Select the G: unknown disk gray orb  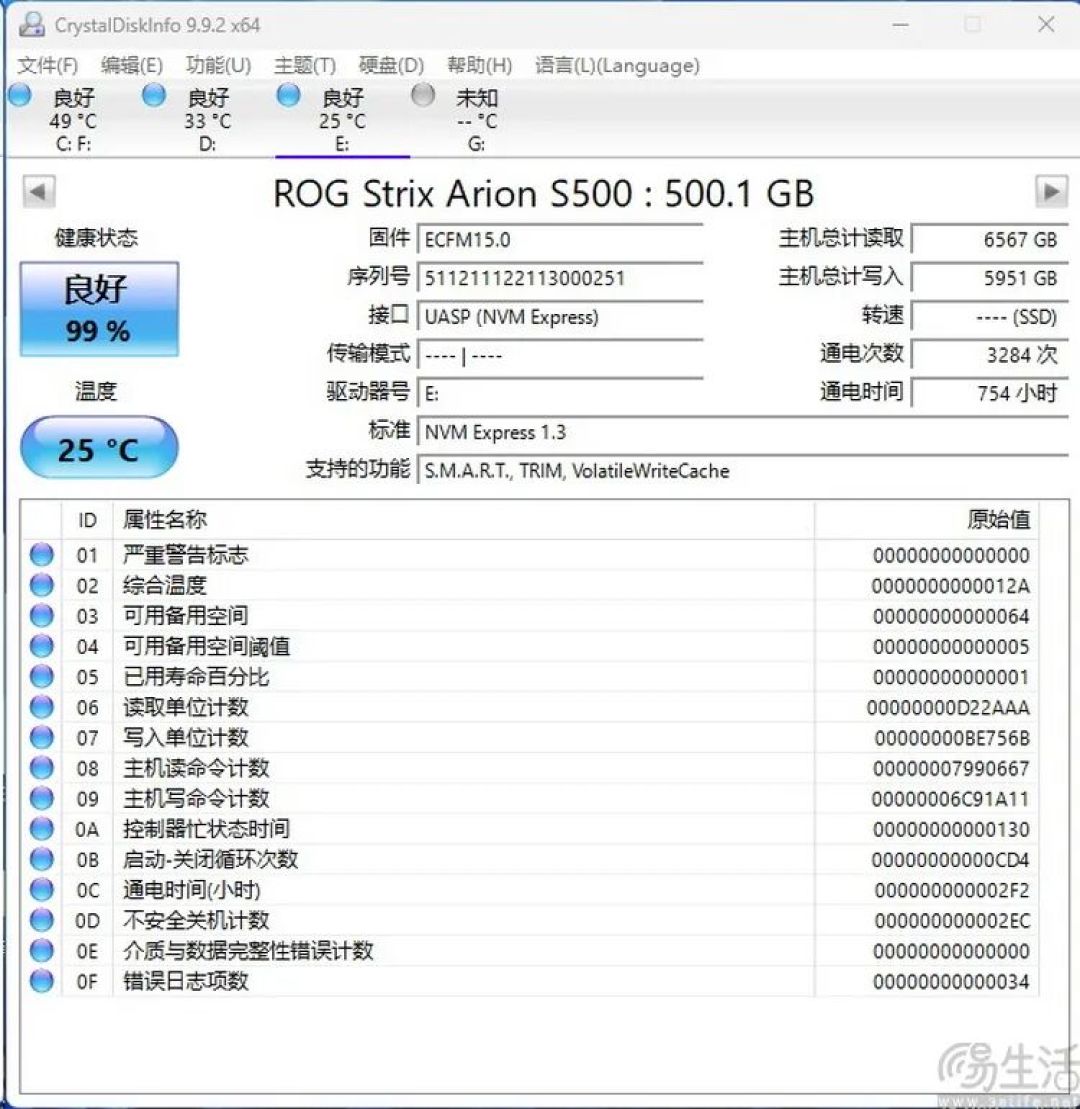pos(423,95)
